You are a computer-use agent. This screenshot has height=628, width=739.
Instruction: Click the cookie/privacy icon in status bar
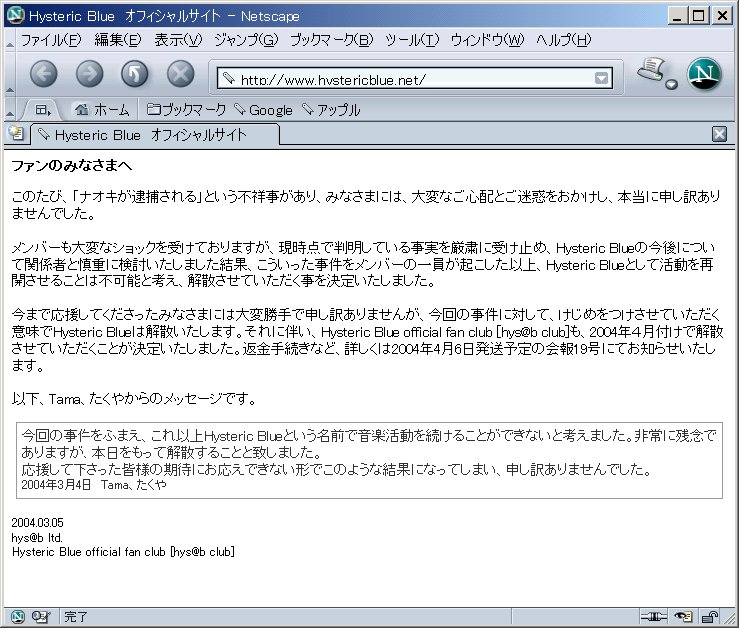(x=683, y=616)
